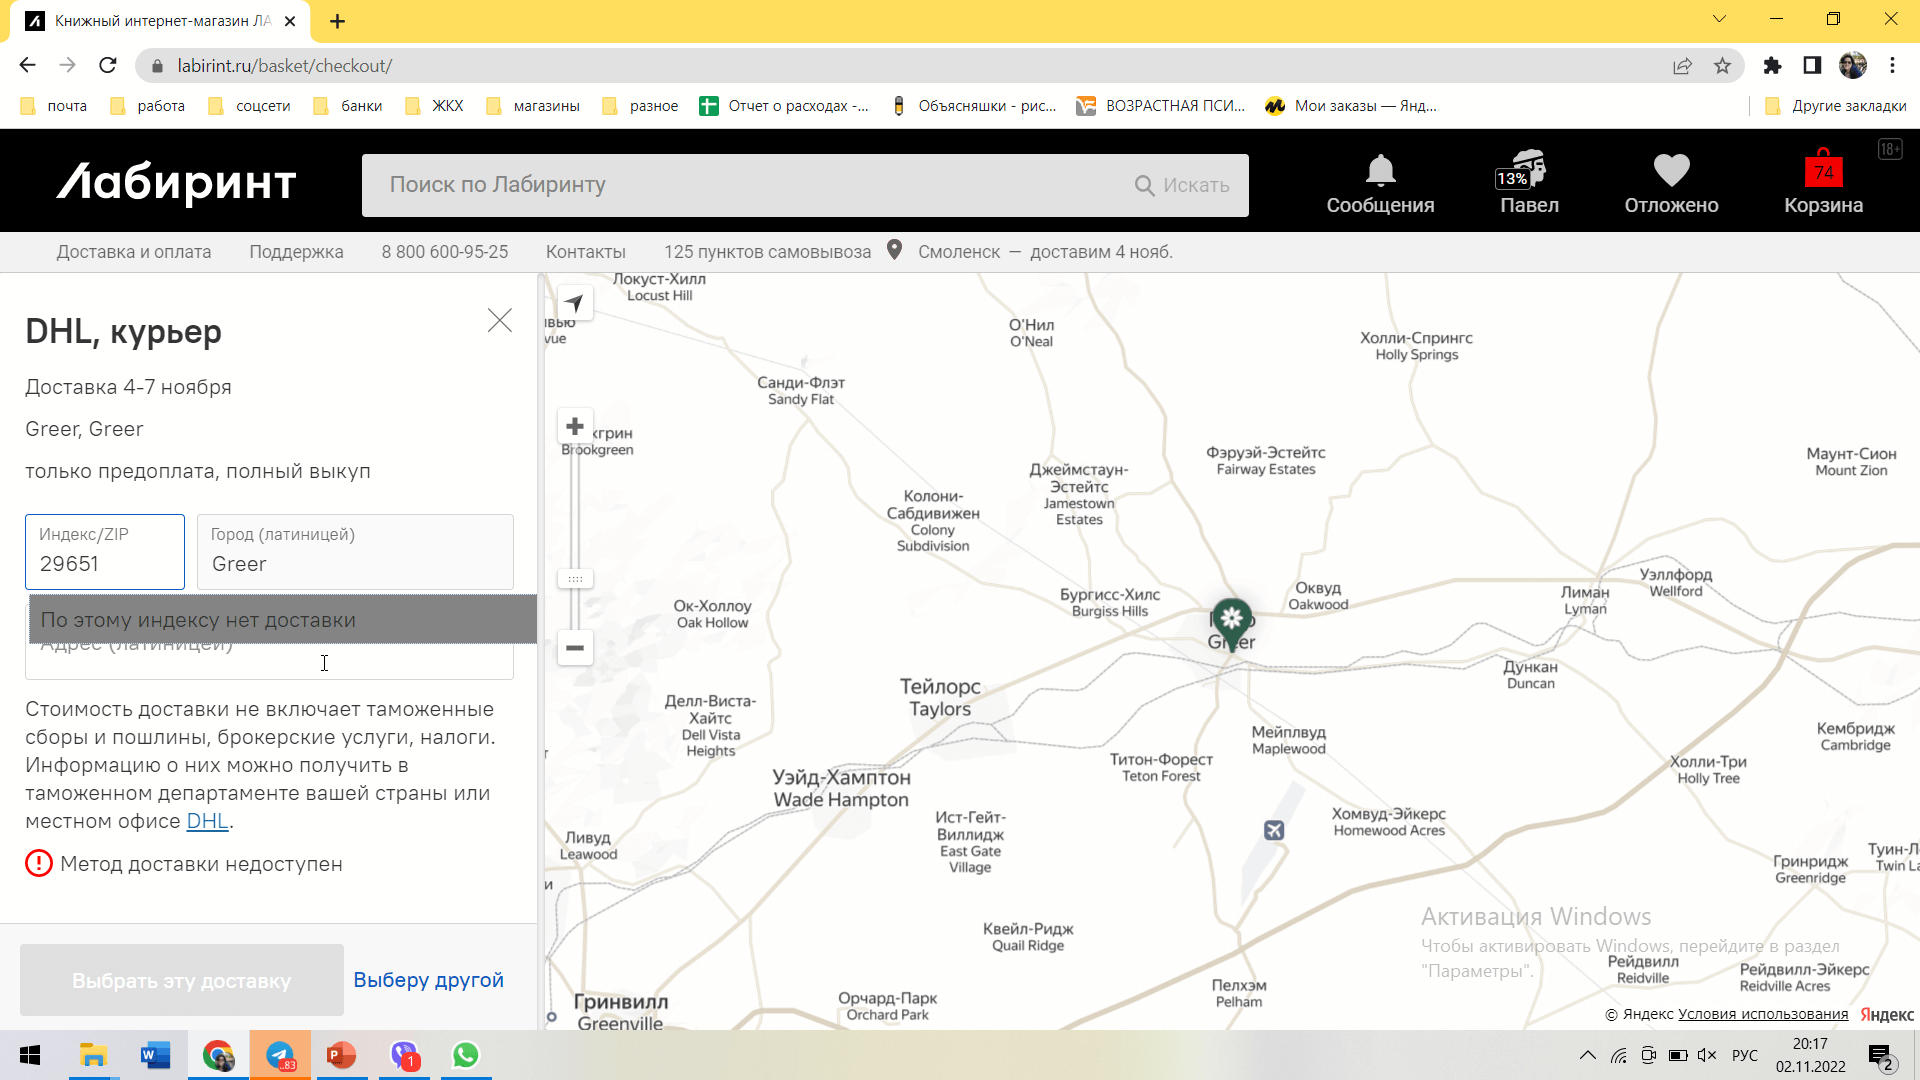Open the Windows Start menu
1920x1080 pixels.
[x=30, y=1055]
